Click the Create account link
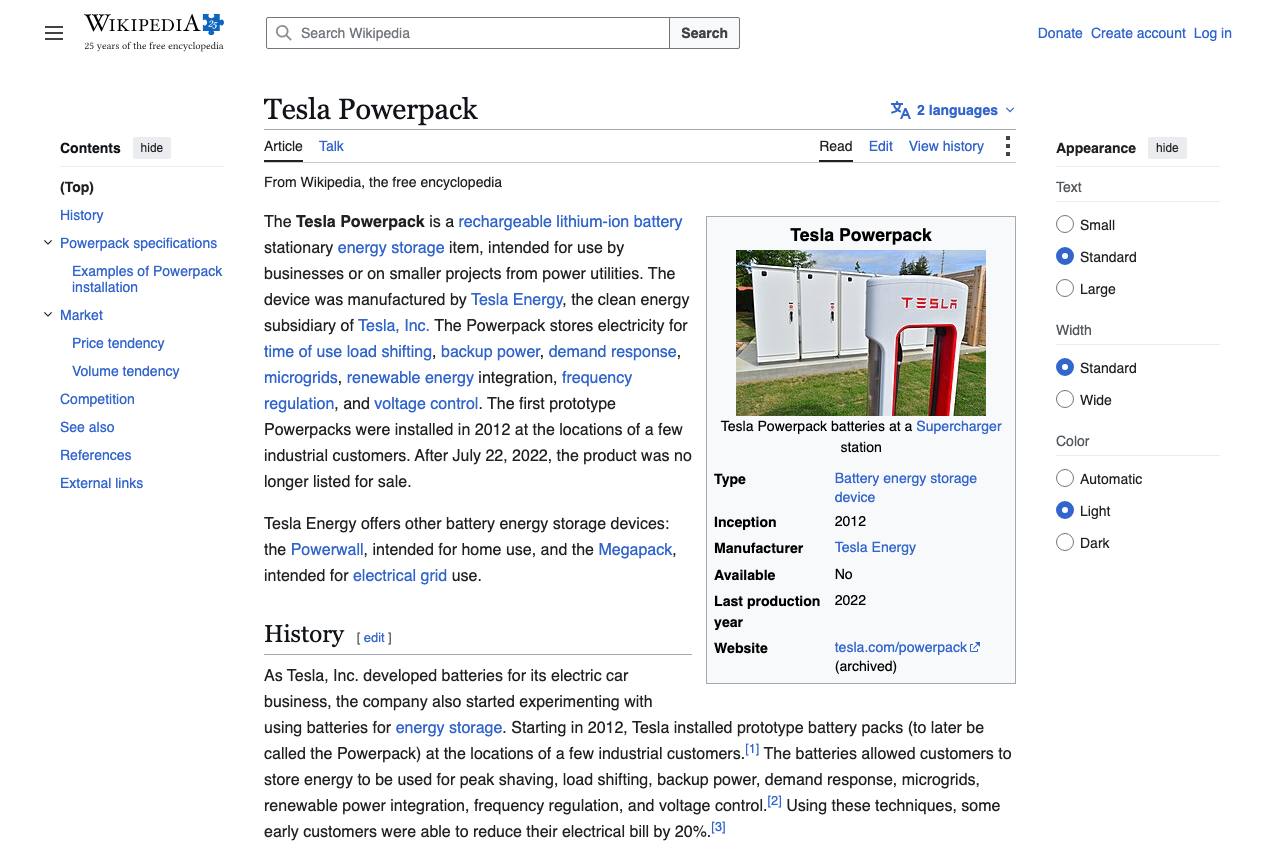1280x860 pixels. tap(1138, 33)
